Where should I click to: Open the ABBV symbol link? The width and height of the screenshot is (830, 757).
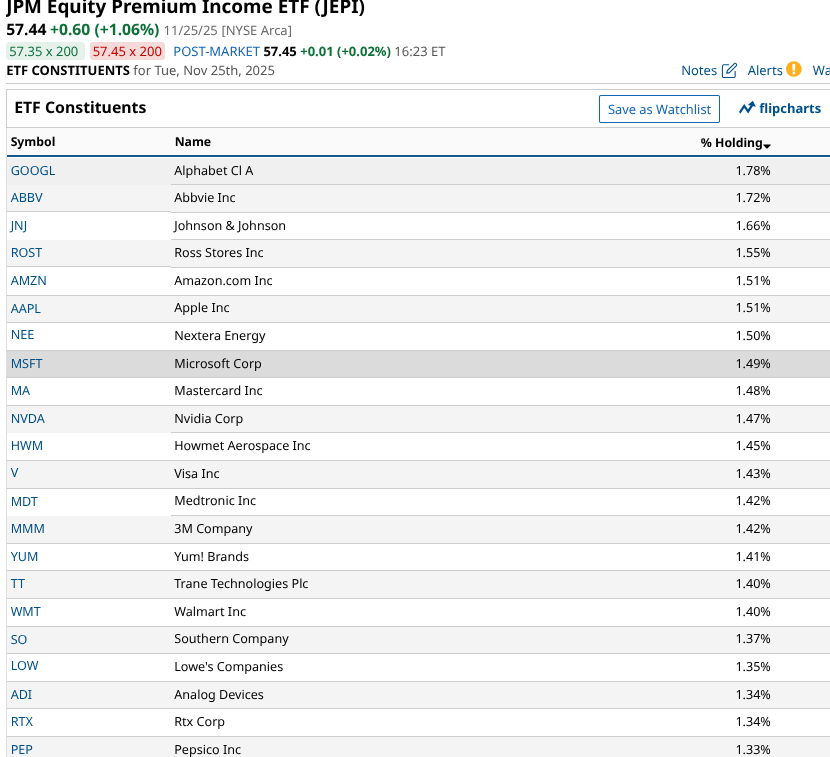pos(26,197)
